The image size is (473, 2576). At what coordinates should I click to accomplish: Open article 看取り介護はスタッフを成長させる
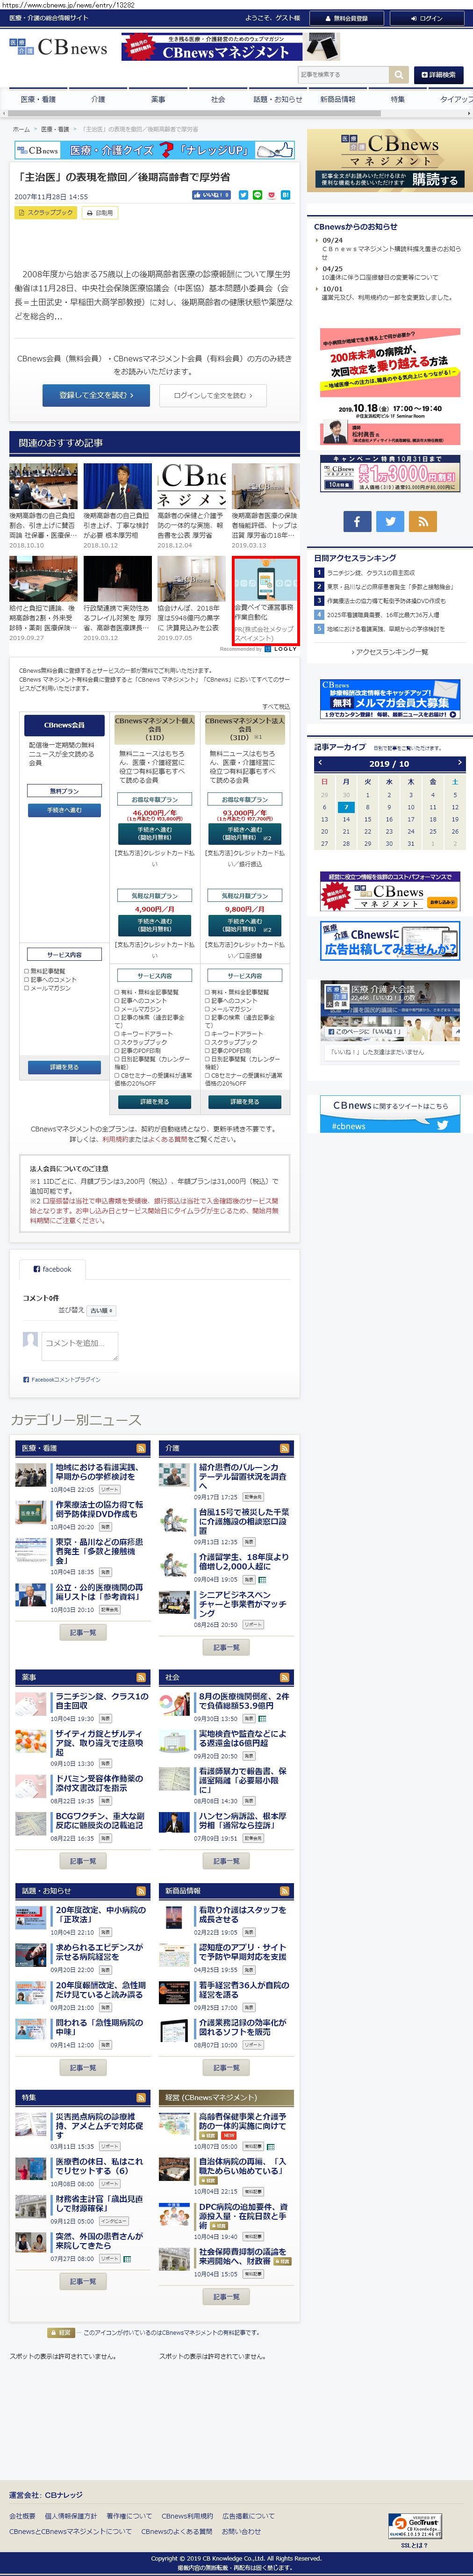(242, 1915)
